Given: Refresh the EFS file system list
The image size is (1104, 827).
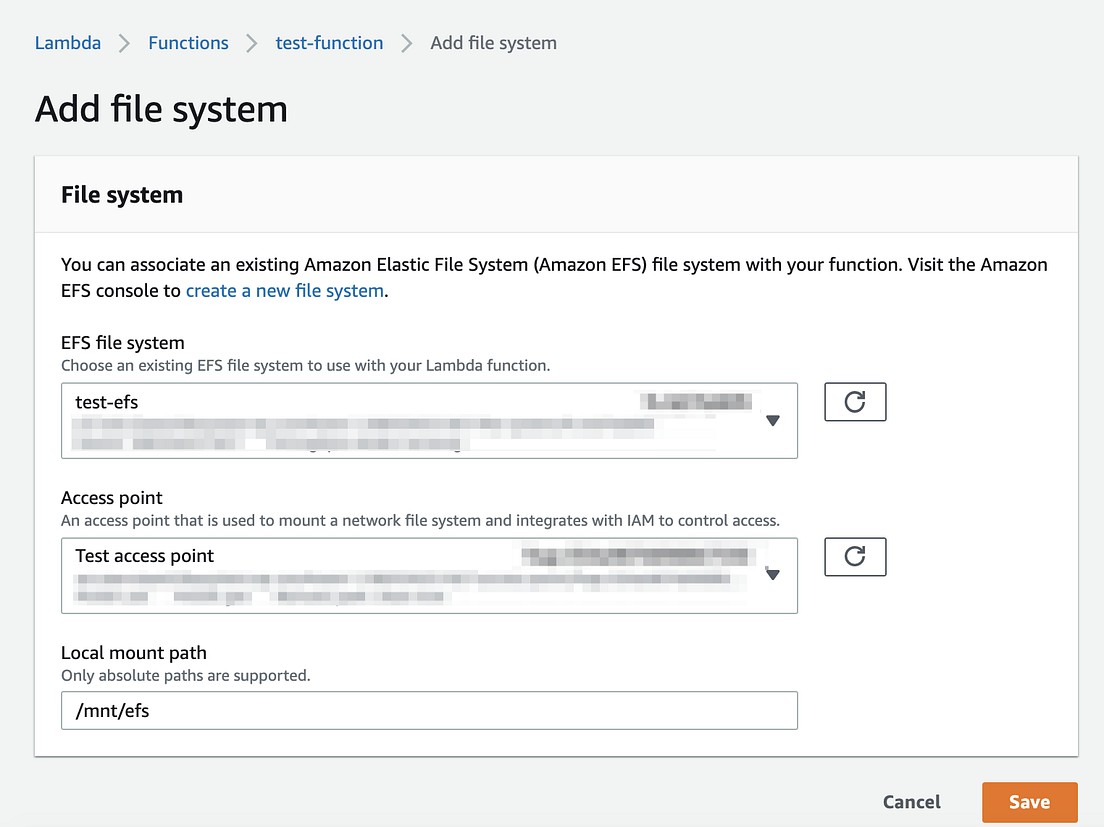Looking at the screenshot, I should coord(854,402).
